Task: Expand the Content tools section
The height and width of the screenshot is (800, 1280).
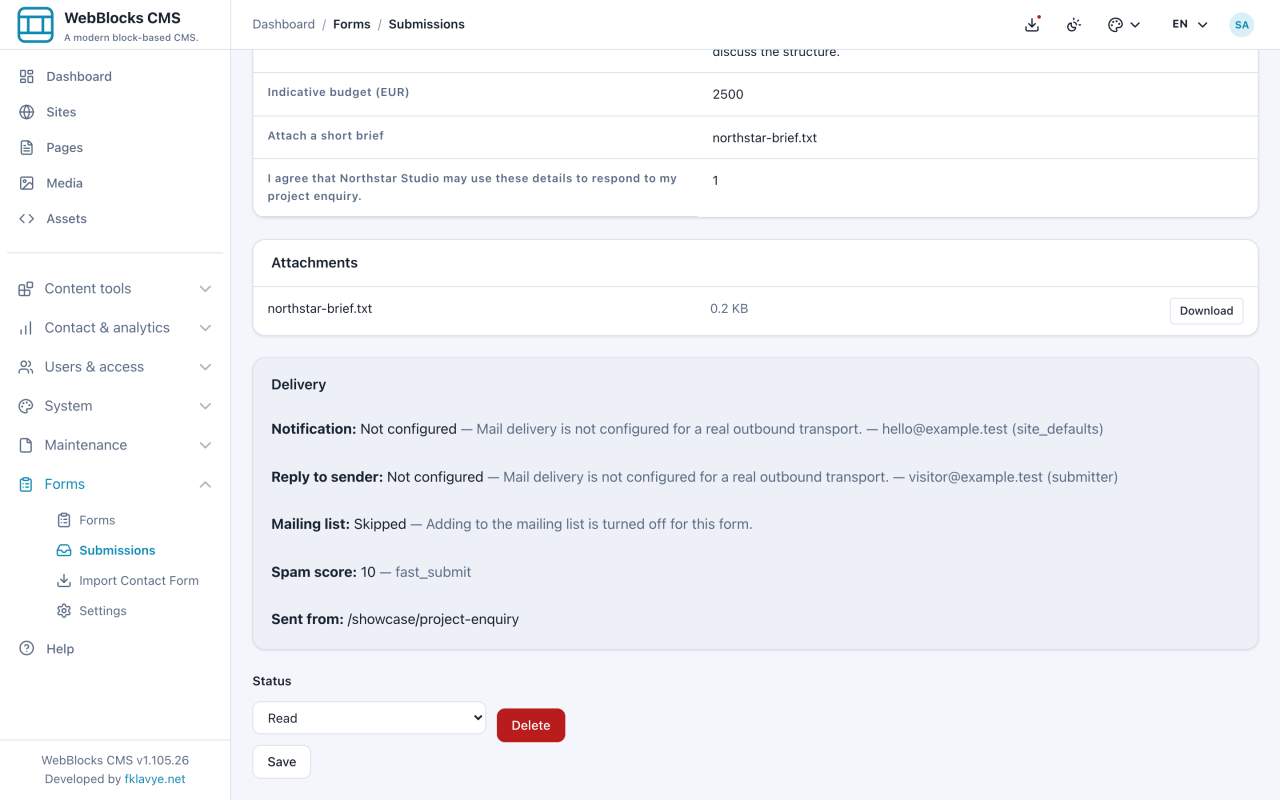Action: (x=115, y=288)
